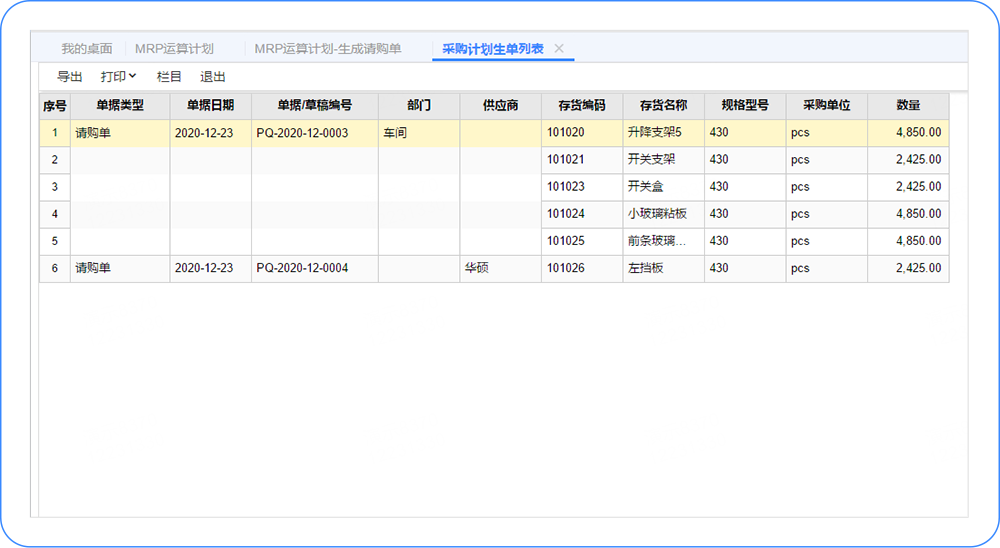Click the 单据/草稿编号 column header
The image size is (1000, 548).
pos(314,105)
